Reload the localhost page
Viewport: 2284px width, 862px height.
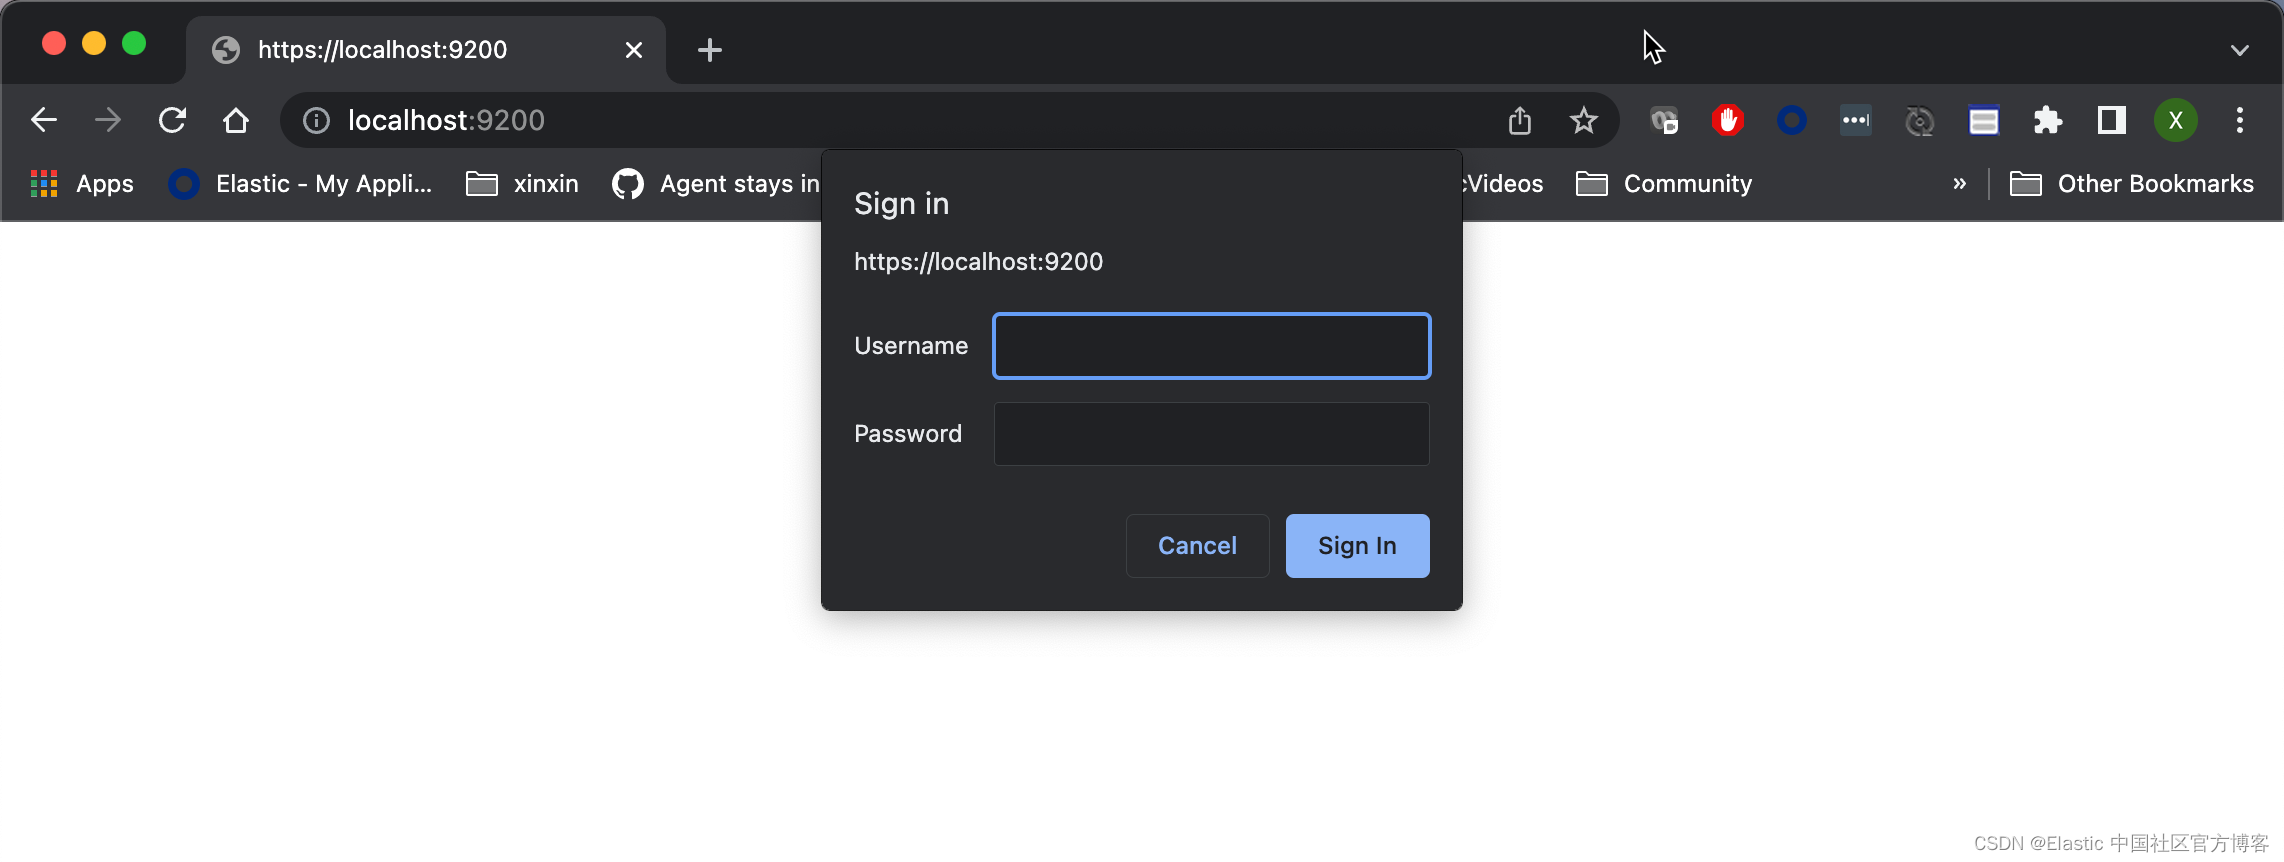pyautogui.click(x=172, y=121)
